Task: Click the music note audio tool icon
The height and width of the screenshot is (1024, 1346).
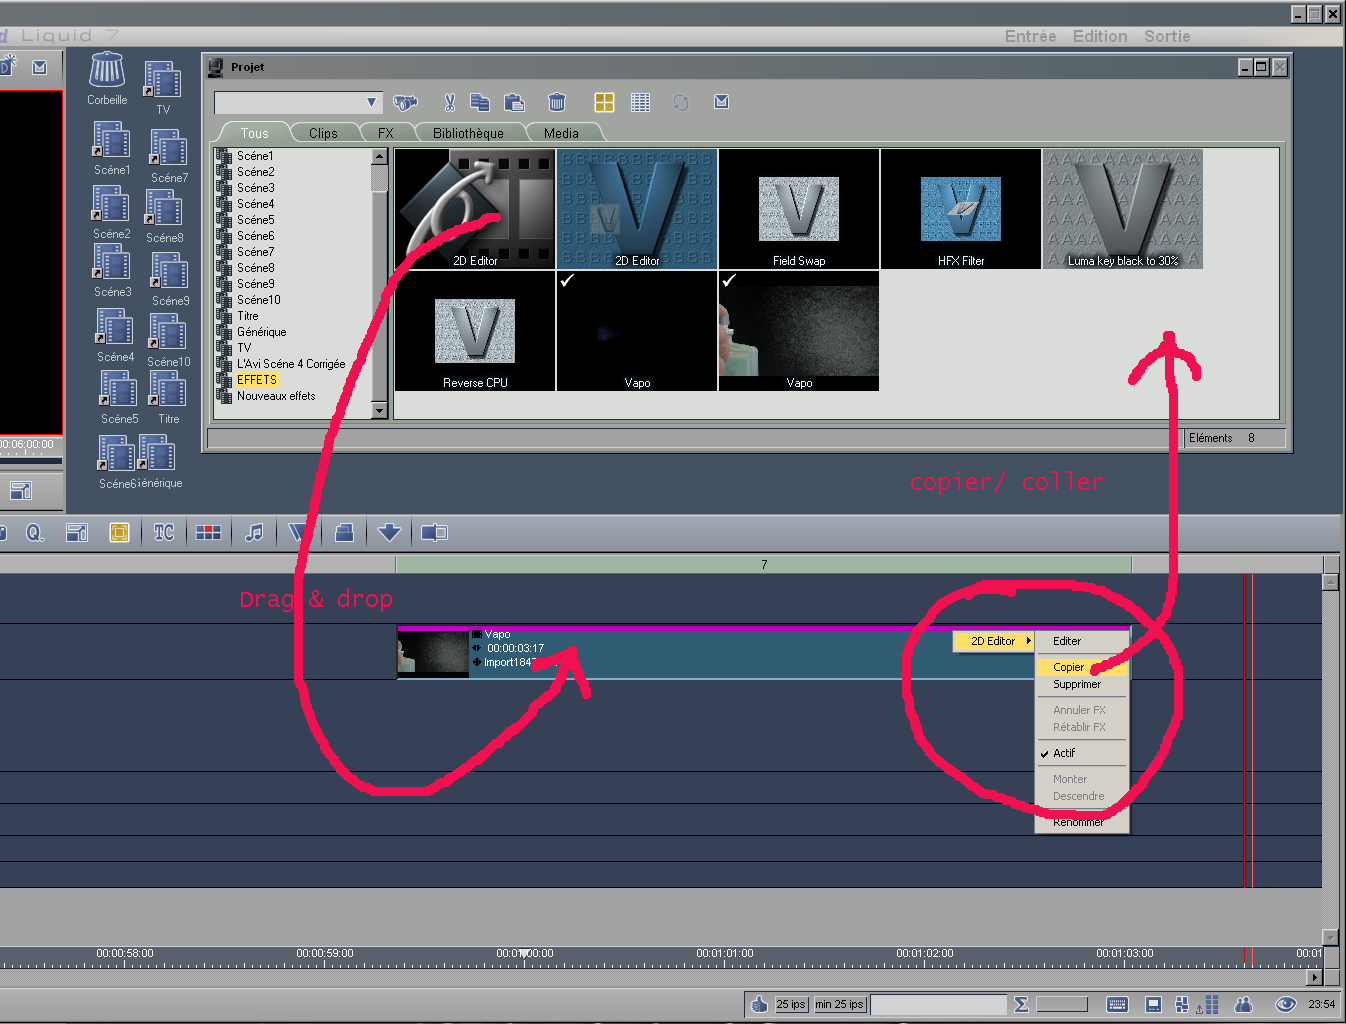Action: point(255,533)
